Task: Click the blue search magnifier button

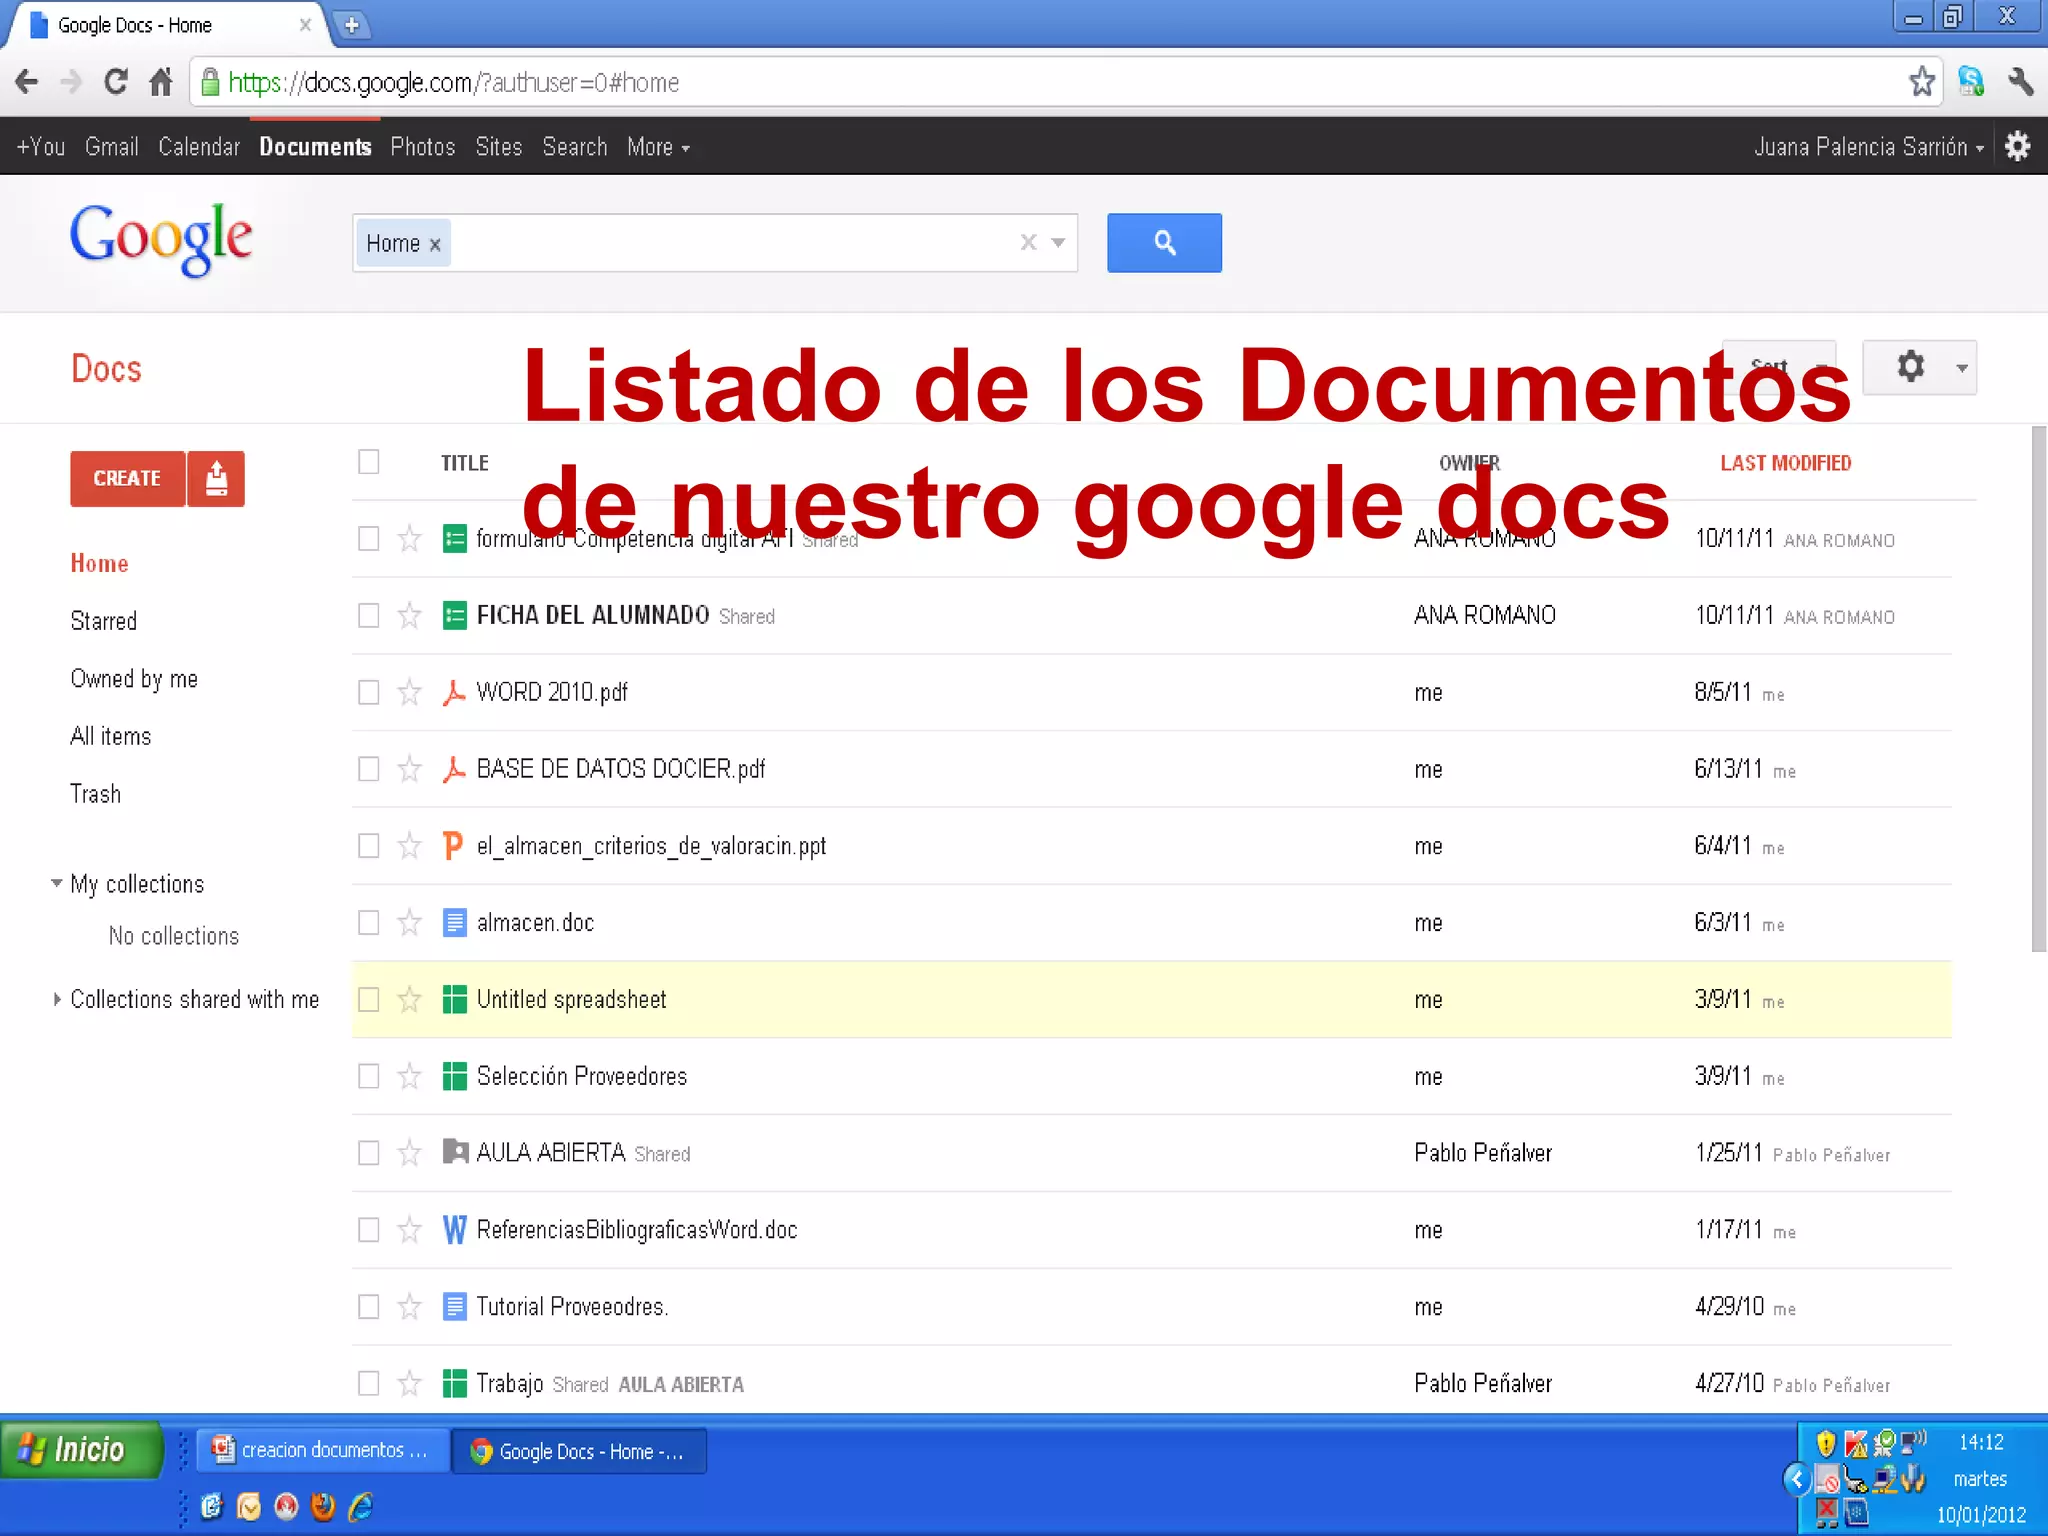Action: [x=1164, y=242]
